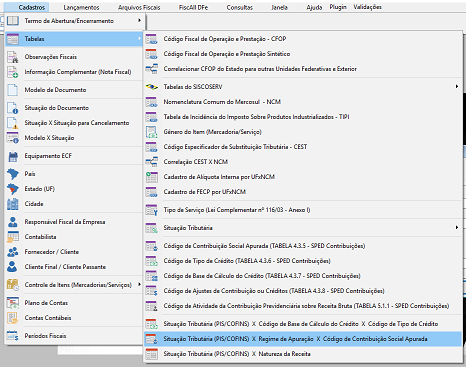Click the Cidade buildings icon
The height and width of the screenshot is (367, 466).
pos(13,204)
